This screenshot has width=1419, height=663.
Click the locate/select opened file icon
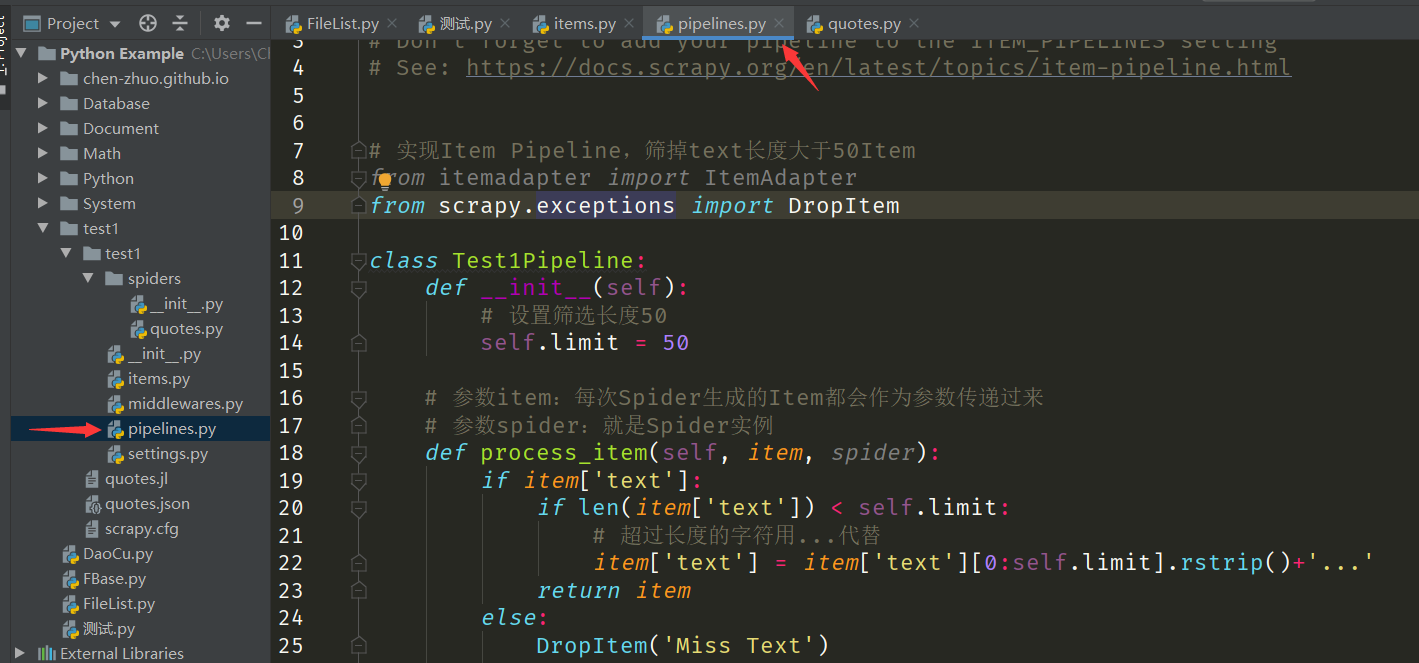[x=148, y=23]
